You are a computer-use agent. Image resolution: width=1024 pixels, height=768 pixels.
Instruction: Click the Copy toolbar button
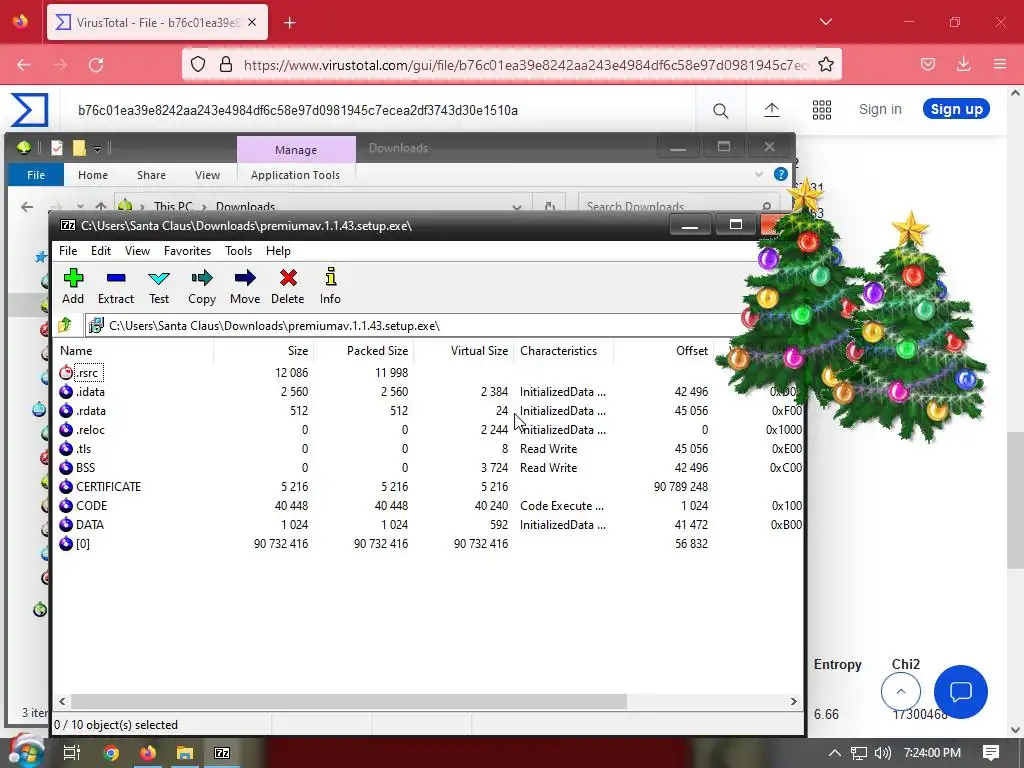(202, 286)
